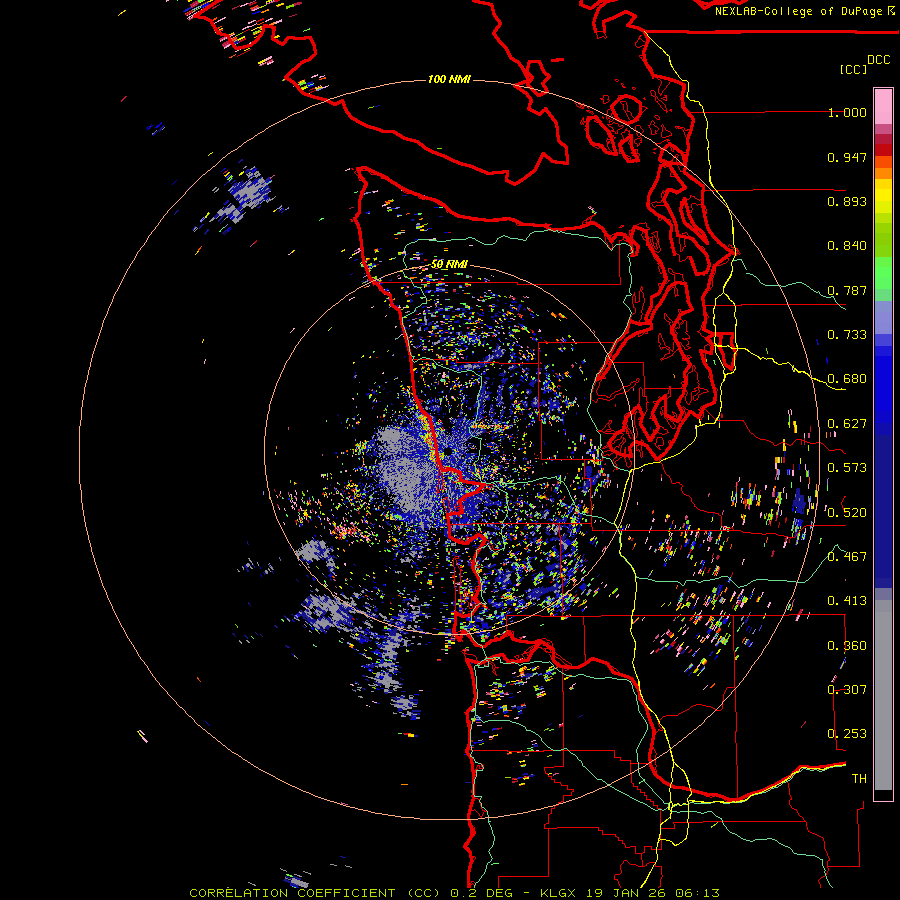900x900 pixels.
Task: Click the KLGX radar site center dot
Action: (447, 452)
